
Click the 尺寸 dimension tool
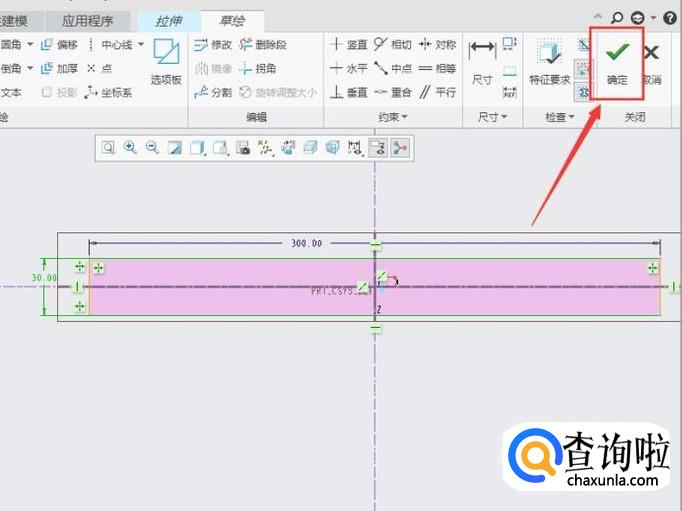tap(482, 62)
